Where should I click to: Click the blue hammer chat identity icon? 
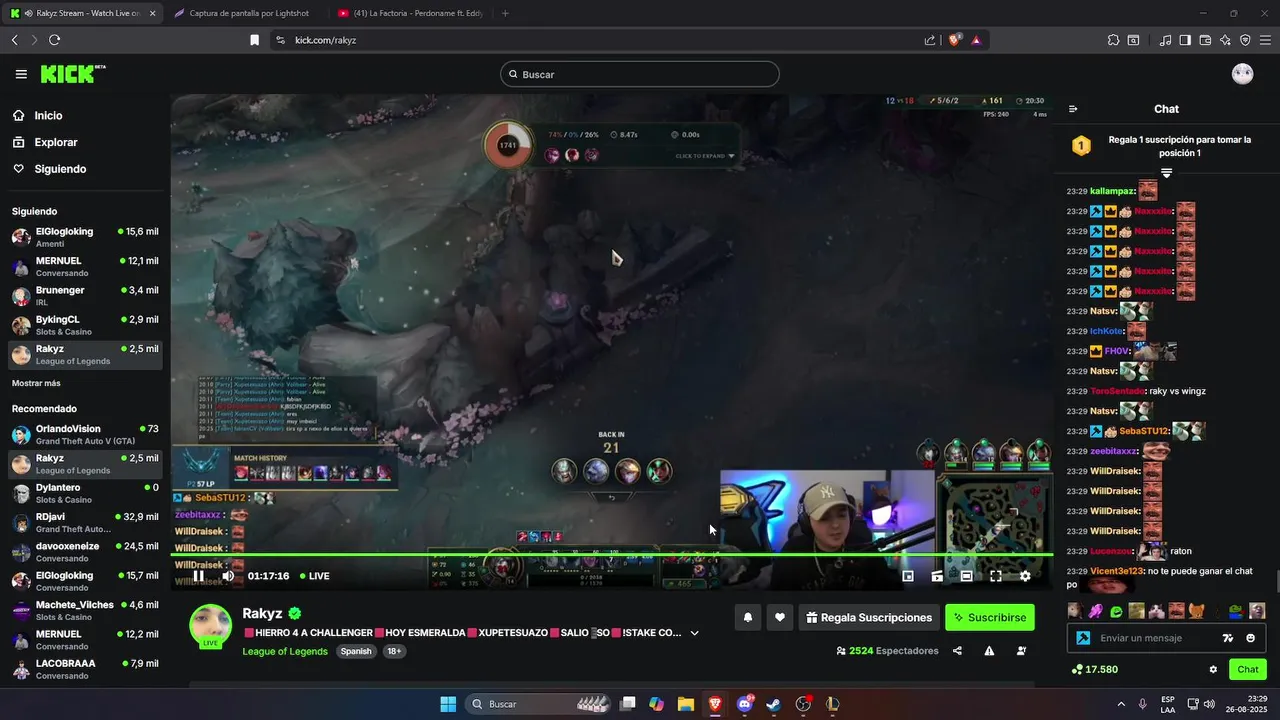(1082, 638)
